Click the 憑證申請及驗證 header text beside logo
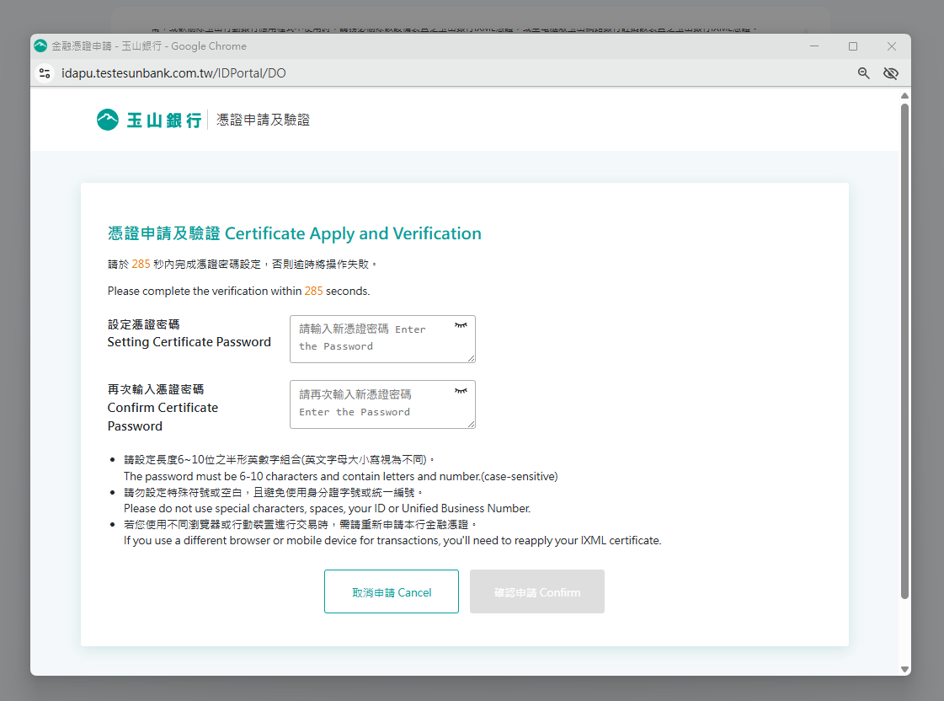 click(263, 120)
